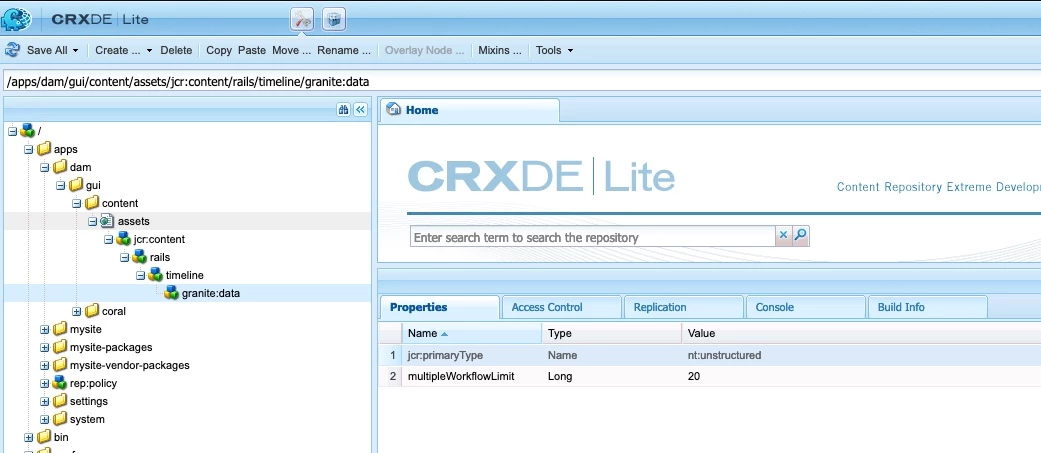Viewport: 1041px width, 453px height.
Task: Click the apps folder icon
Action: coord(44,149)
